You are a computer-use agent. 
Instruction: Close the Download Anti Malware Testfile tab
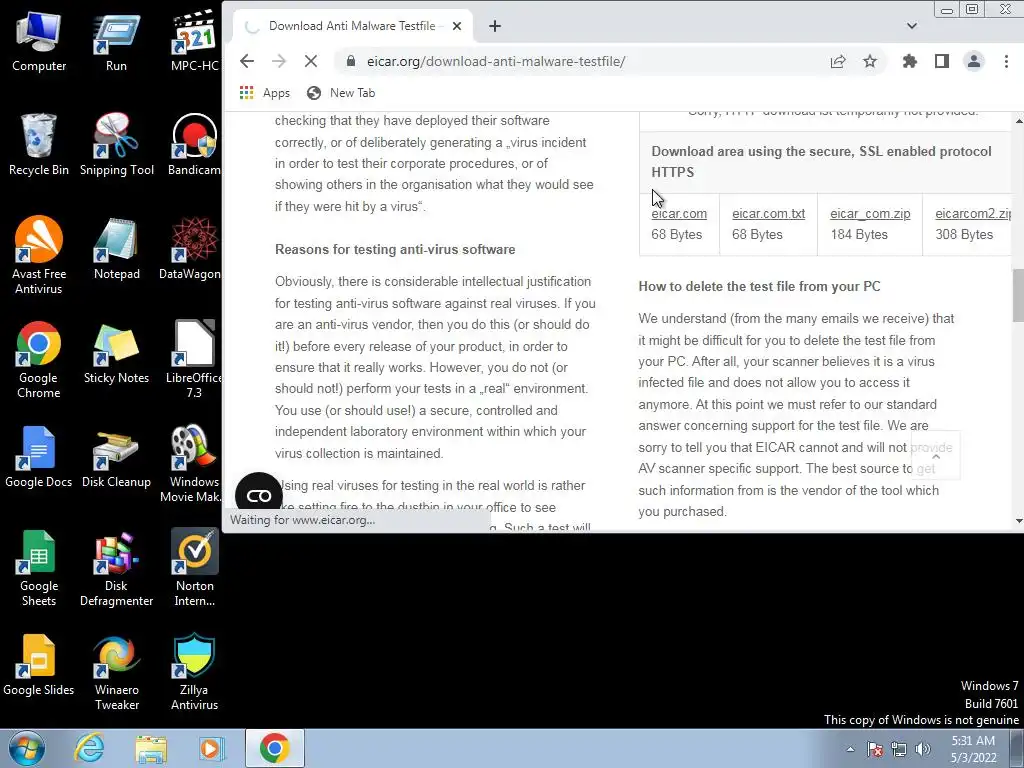coord(457,26)
